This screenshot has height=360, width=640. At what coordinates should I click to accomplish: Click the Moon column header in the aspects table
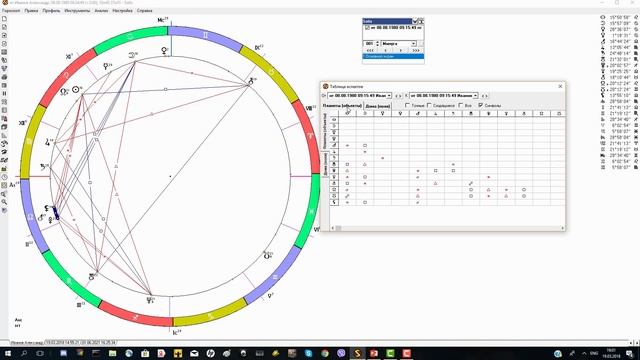pyautogui.click(x=365, y=113)
